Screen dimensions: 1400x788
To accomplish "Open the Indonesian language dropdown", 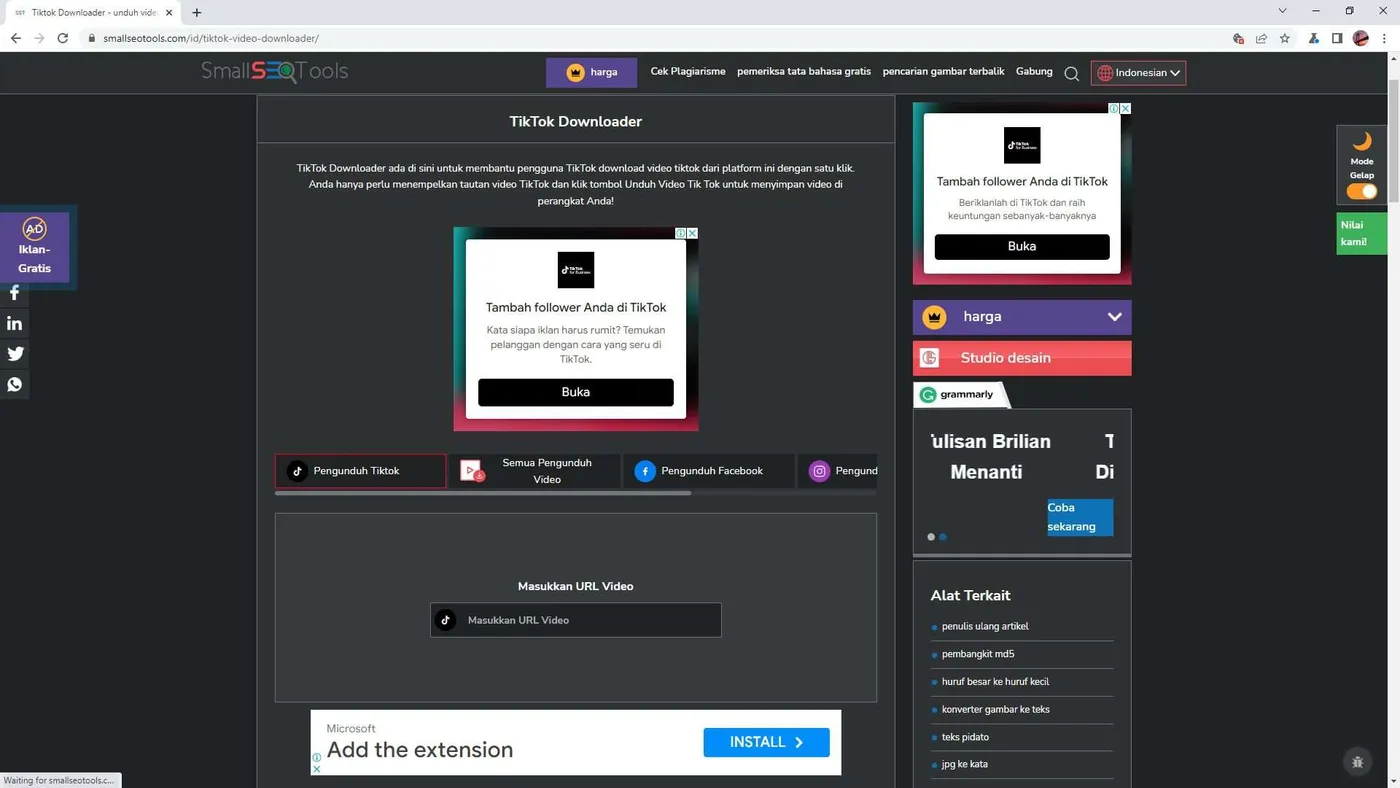I will coord(1138,73).
